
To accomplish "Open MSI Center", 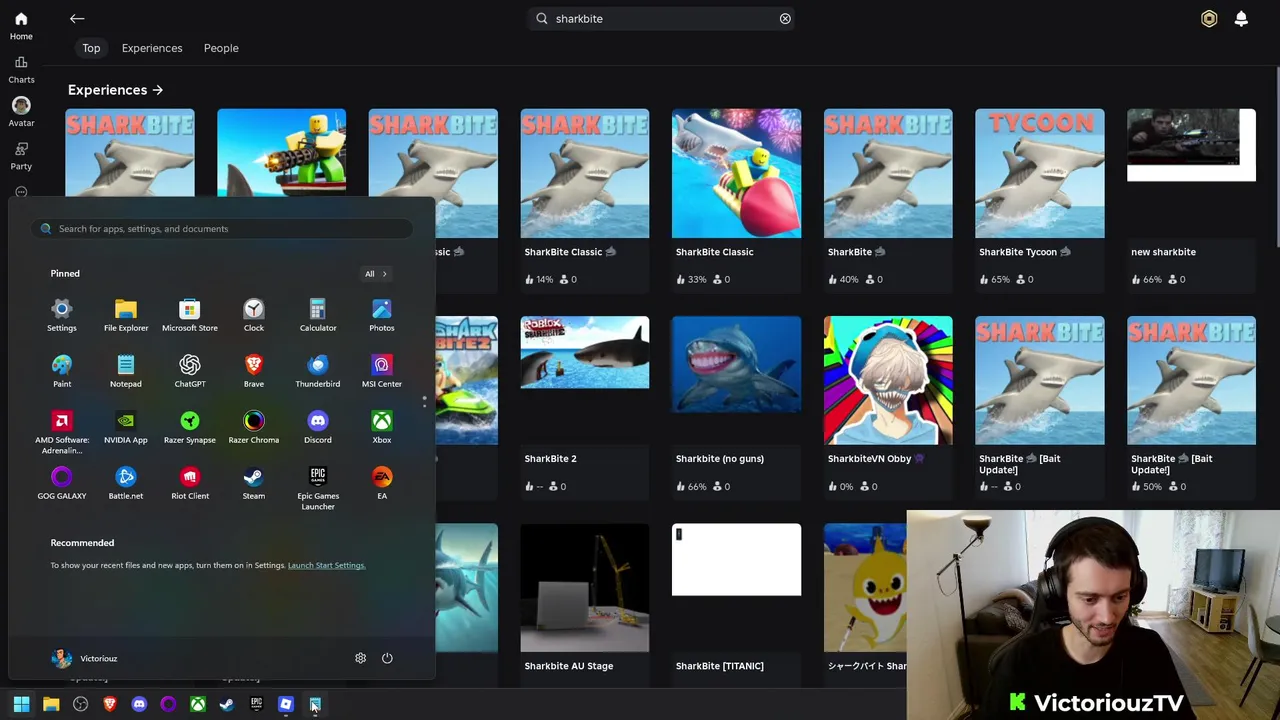I will 382,371.
